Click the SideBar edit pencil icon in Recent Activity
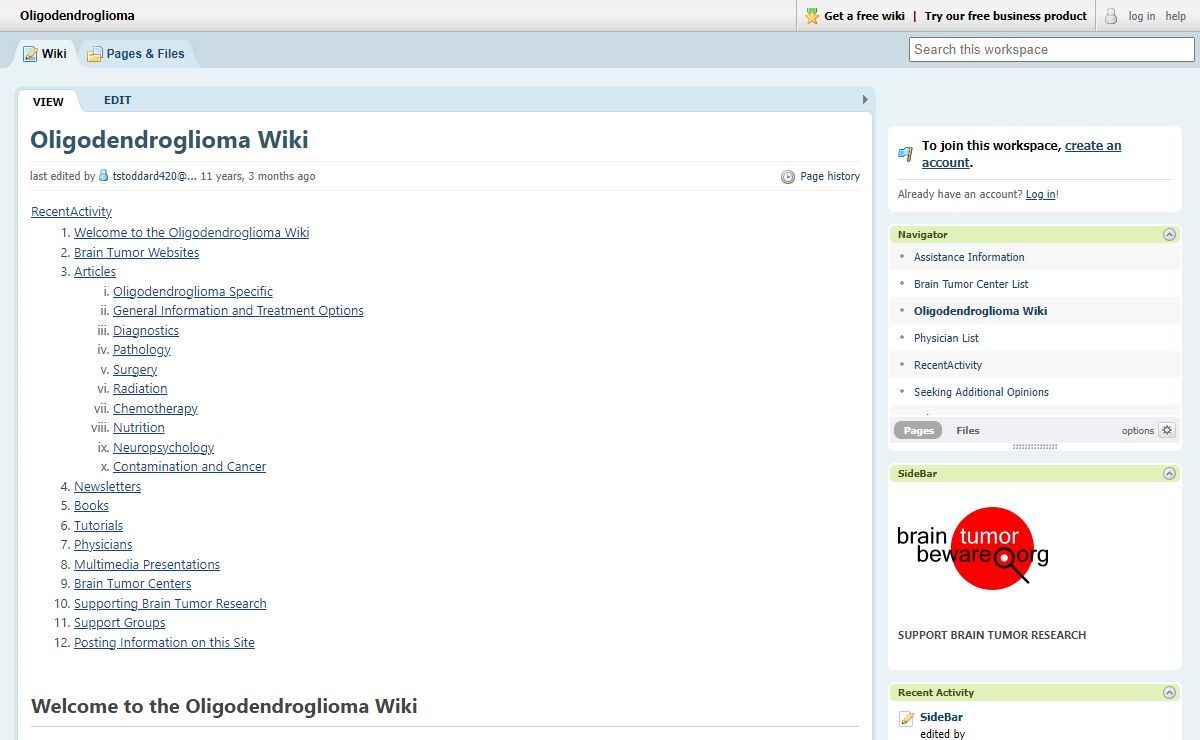Viewport: 1200px width, 740px height. [x=906, y=718]
